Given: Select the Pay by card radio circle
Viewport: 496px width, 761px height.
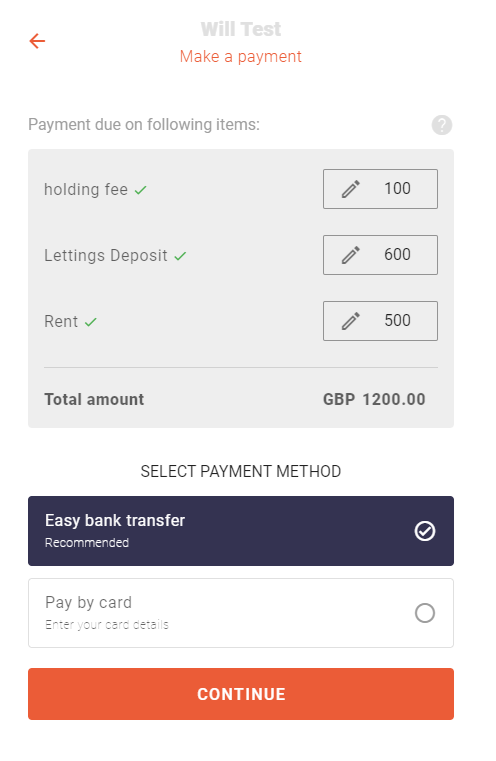Looking at the screenshot, I should [x=425, y=612].
